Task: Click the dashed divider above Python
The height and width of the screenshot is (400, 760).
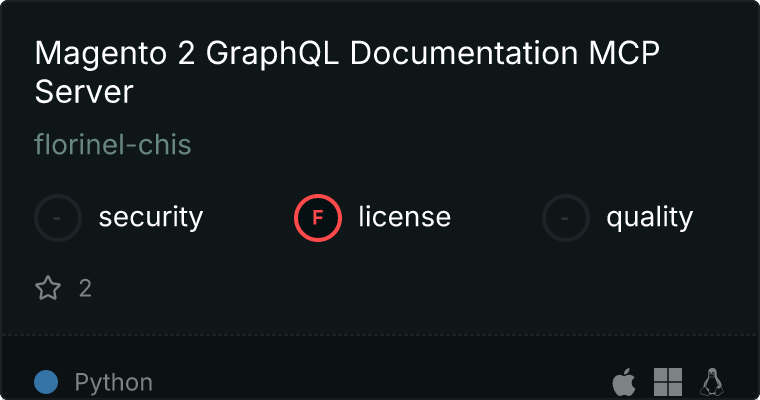Action: (380, 334)
